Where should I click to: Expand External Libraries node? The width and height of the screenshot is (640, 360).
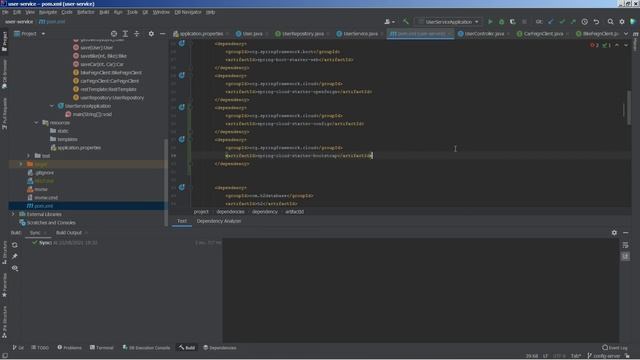point(13,214)
